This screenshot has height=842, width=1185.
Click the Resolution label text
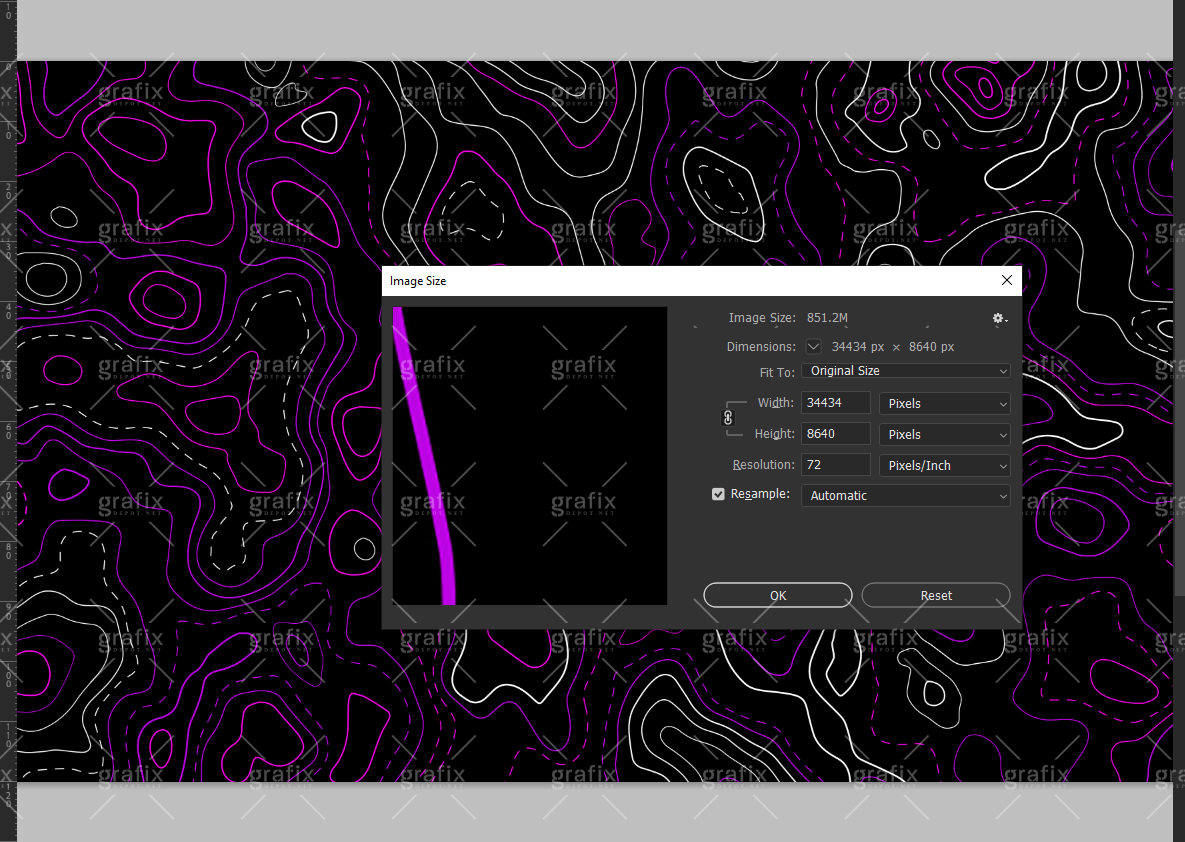pos(763,465)
